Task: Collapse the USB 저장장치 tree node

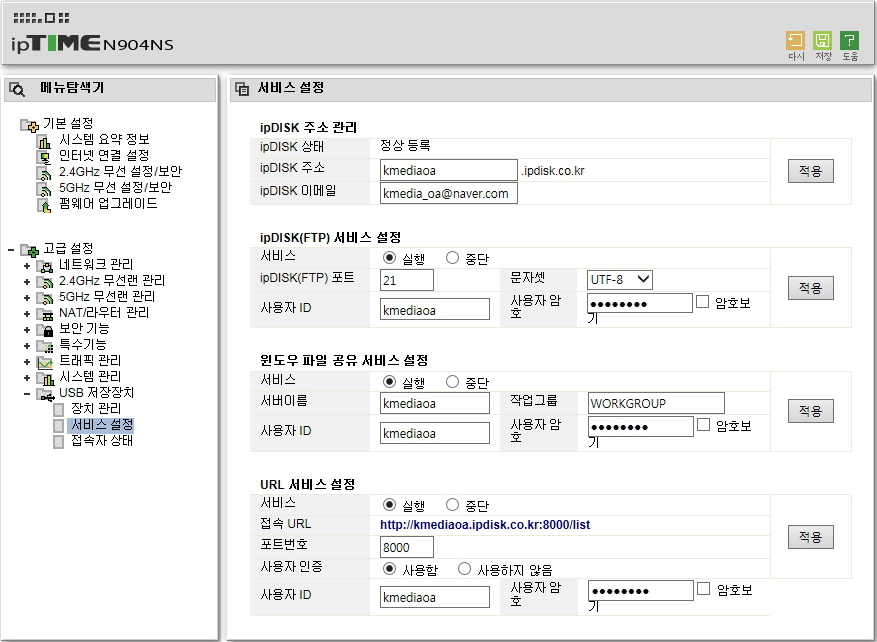Action: (x=27, y=394)
